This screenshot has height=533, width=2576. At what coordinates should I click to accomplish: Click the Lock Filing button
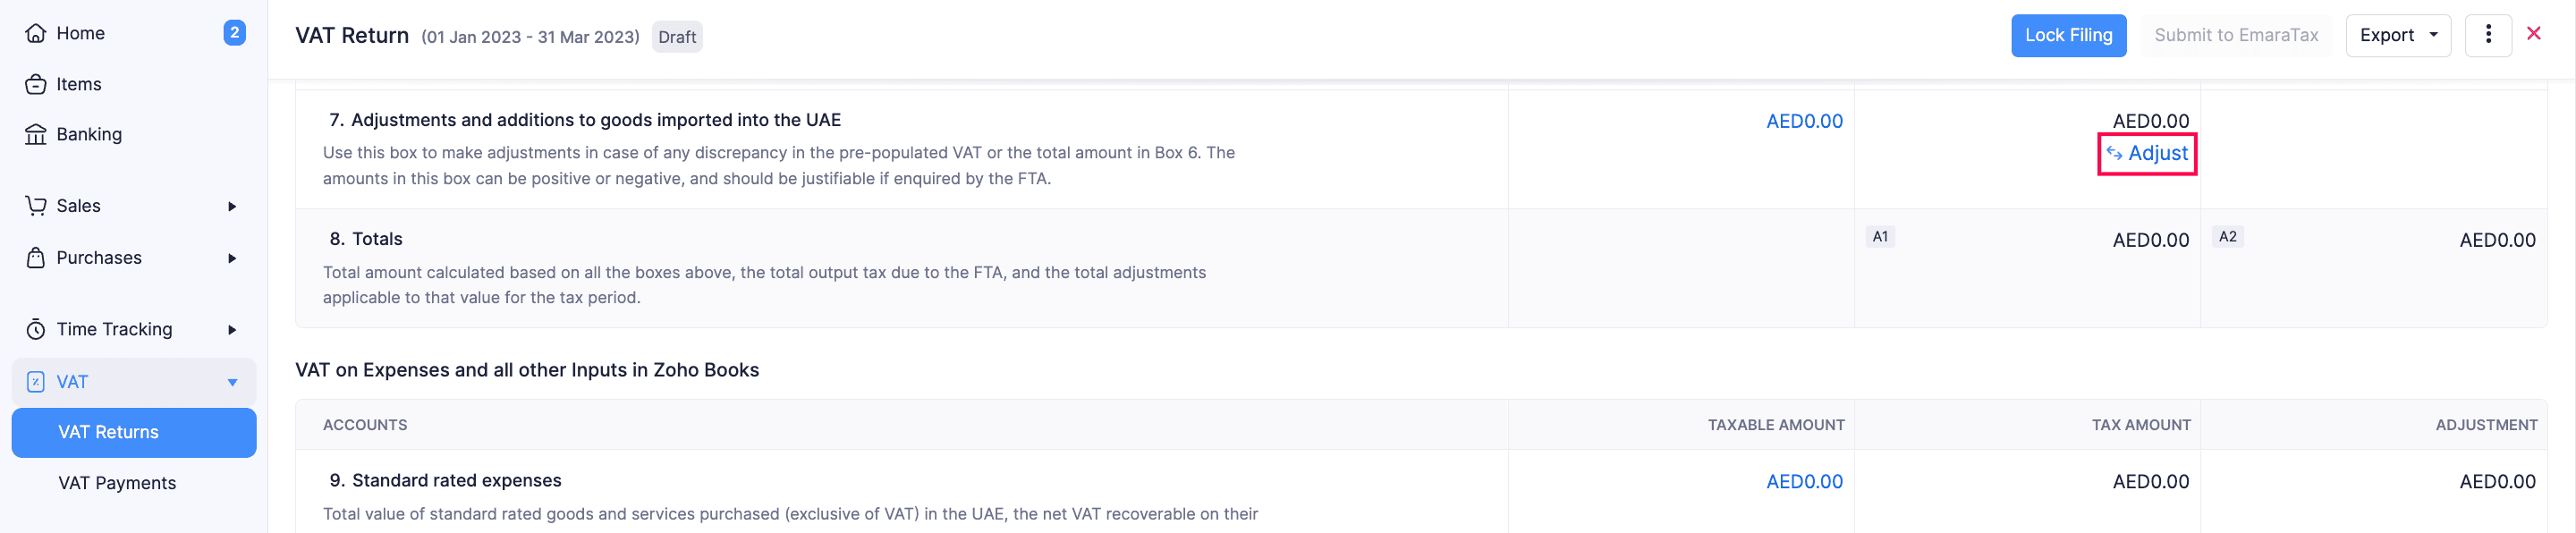coord(2068,36)
